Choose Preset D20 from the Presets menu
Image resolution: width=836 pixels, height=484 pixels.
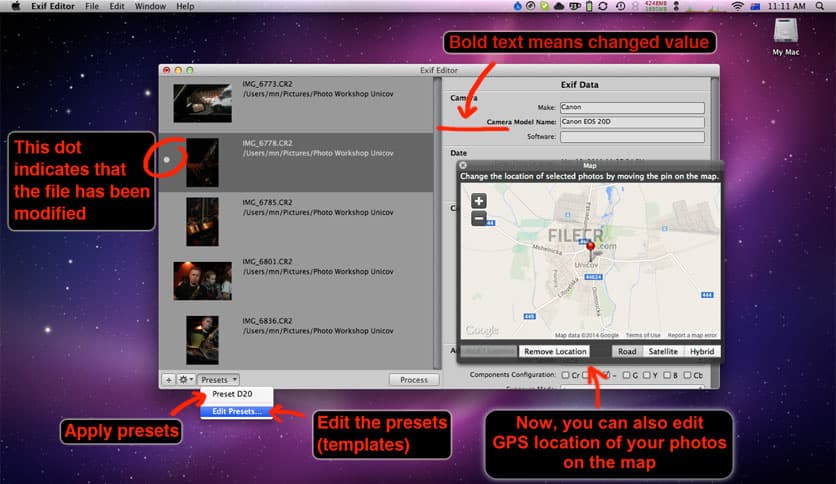coord(237,394)
